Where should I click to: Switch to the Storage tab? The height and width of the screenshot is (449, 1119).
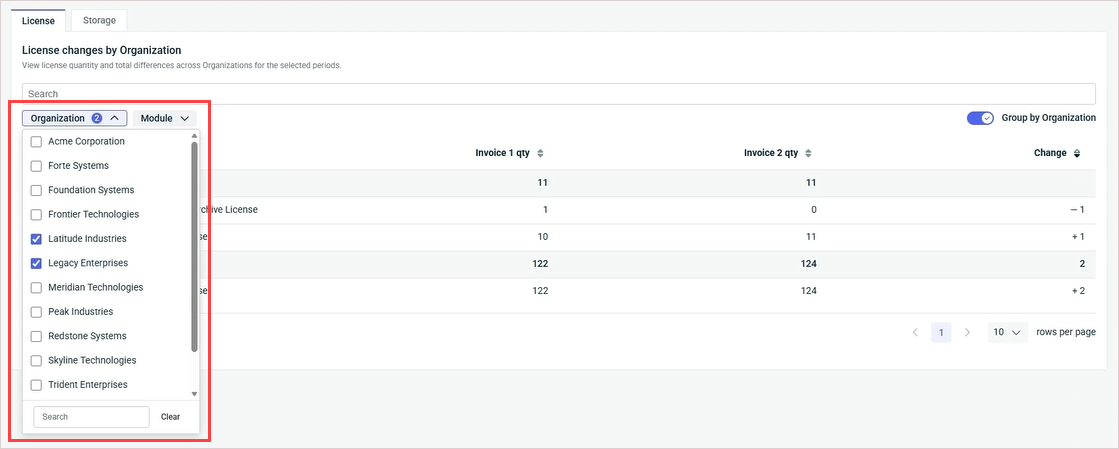click(99, 20)
